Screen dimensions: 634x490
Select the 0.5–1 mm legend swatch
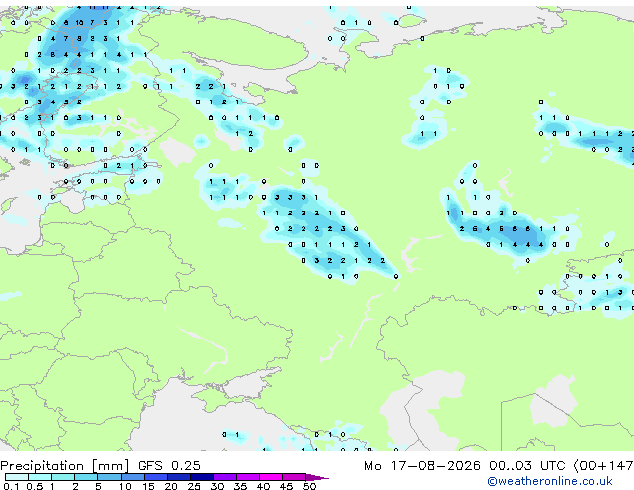click(40, 477)
